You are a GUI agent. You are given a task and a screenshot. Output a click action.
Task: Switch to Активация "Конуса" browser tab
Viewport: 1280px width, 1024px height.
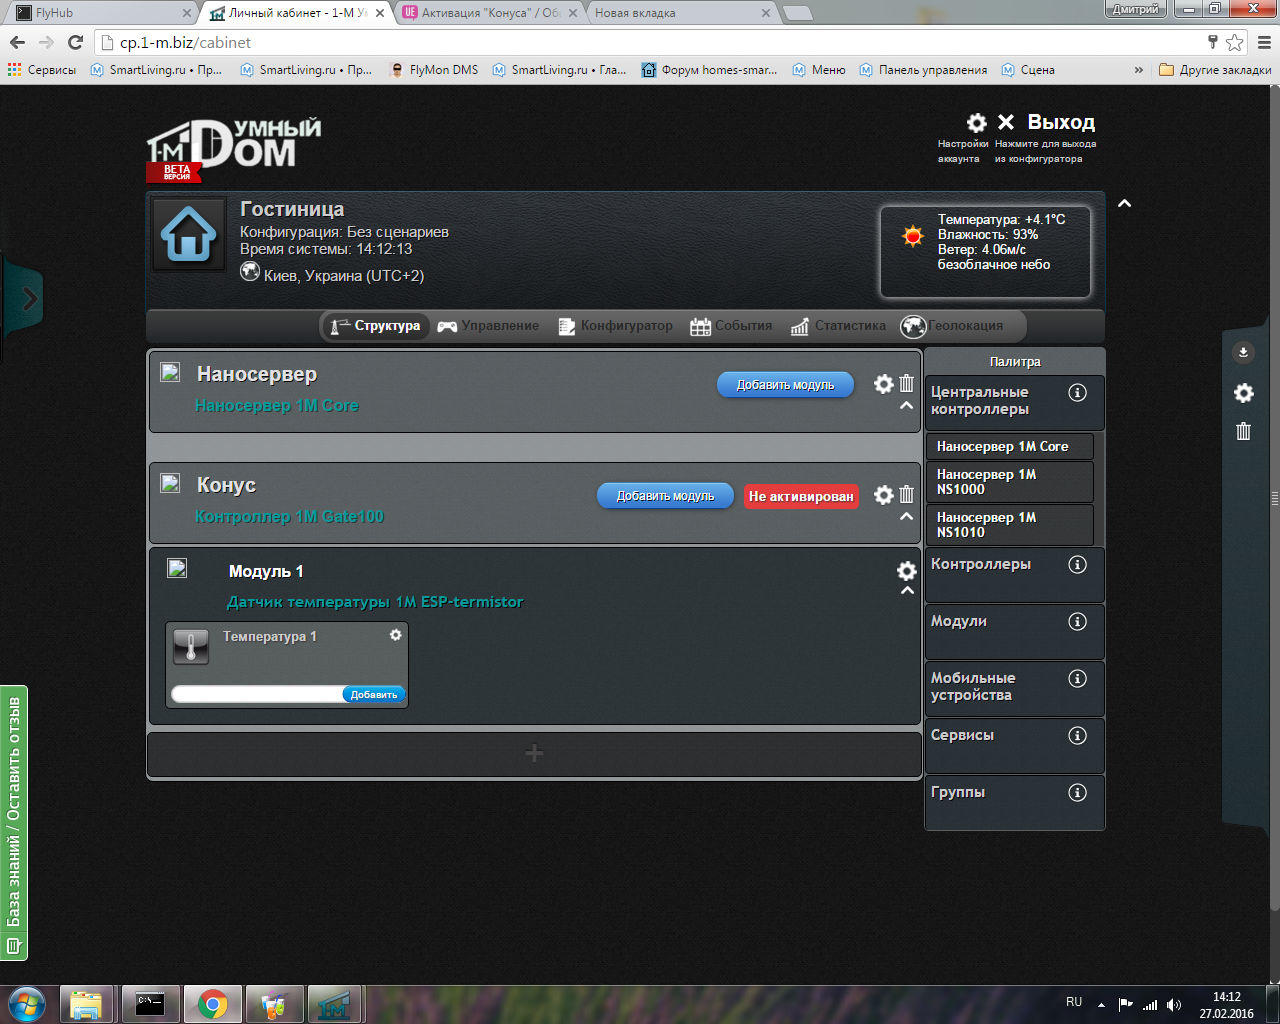point(486,13)
